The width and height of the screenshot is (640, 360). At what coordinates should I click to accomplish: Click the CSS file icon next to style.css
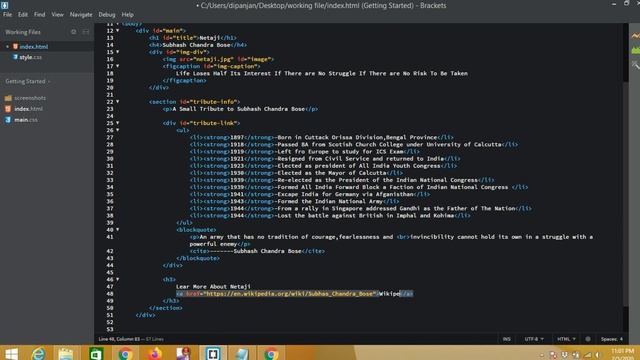[15, 57]
